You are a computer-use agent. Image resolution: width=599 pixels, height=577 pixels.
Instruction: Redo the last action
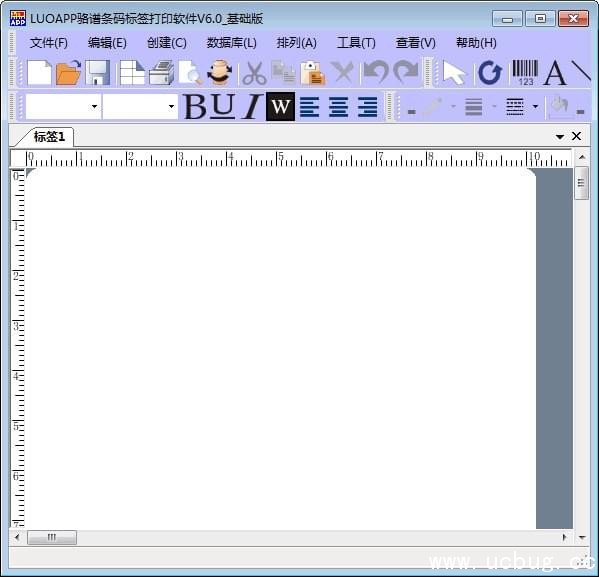tap(406, 72)
